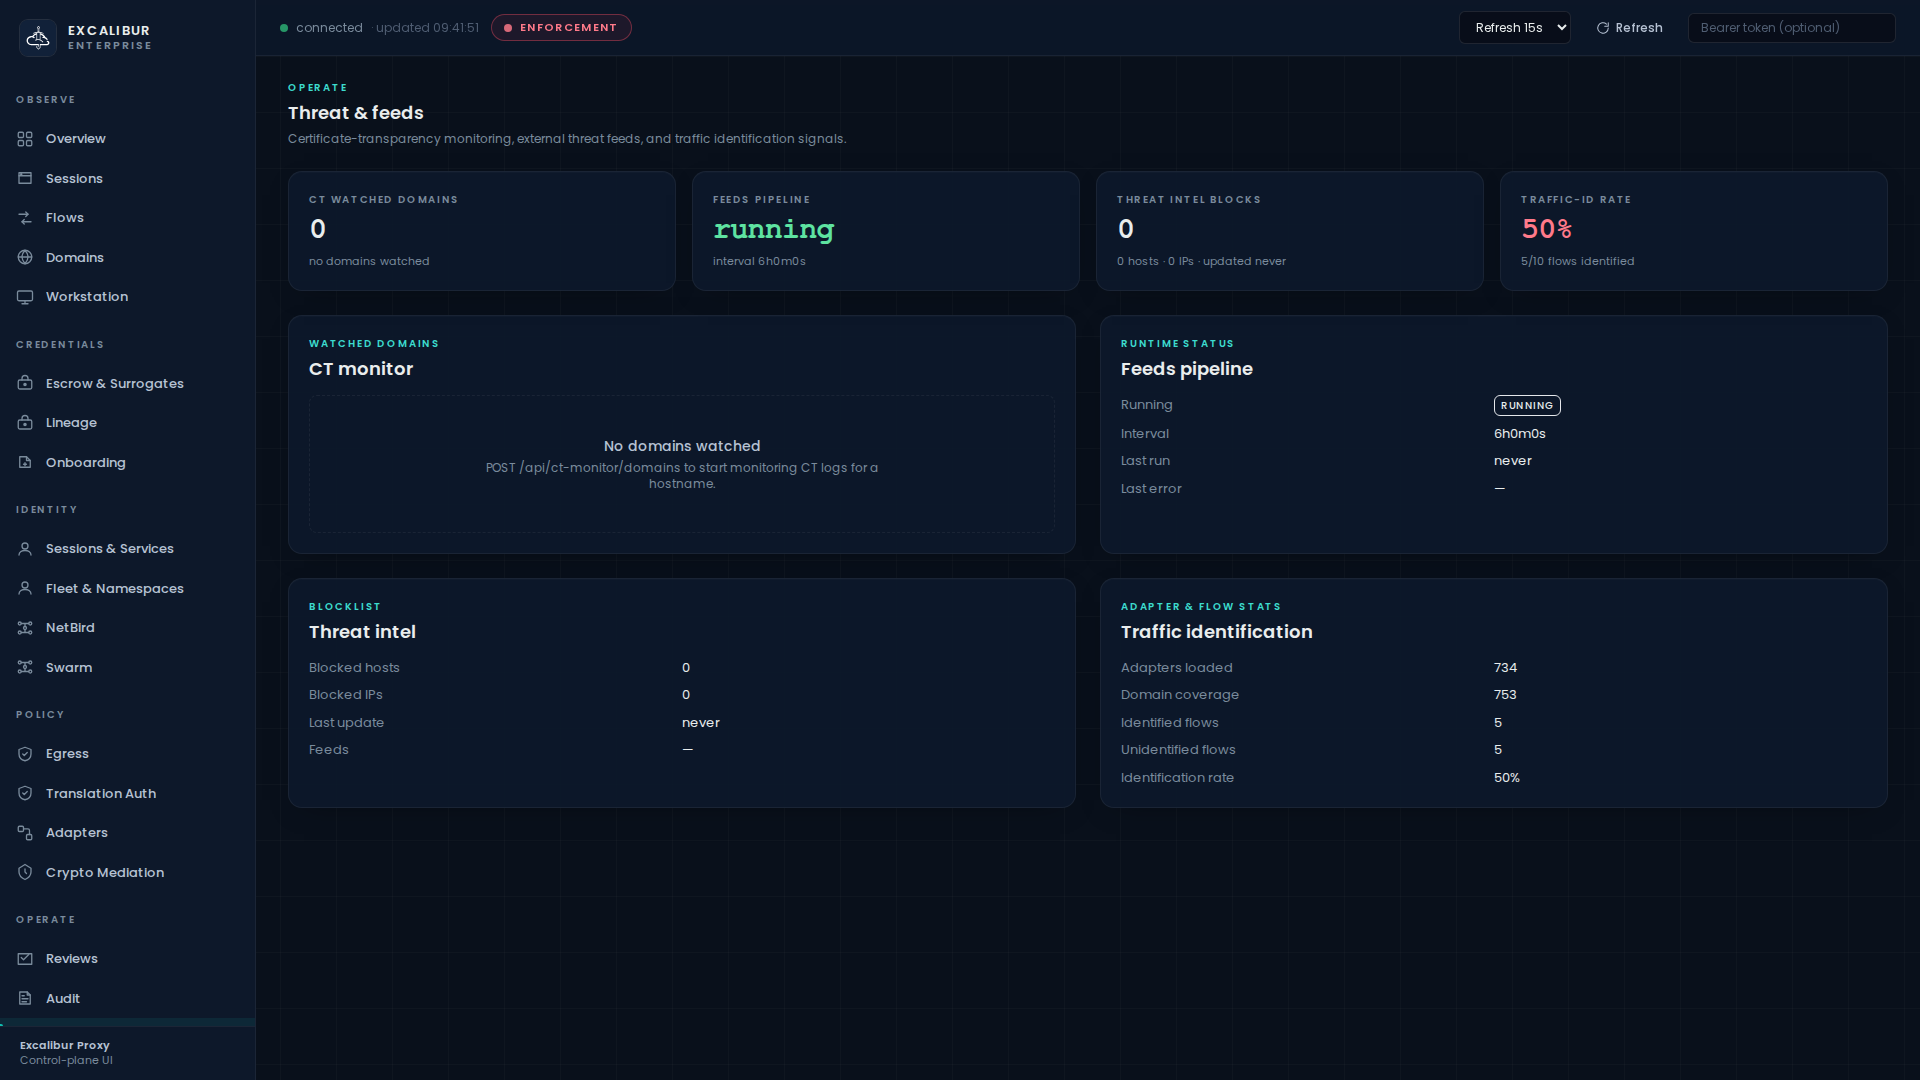Click the NetBird network icon

tap(25, 628)
